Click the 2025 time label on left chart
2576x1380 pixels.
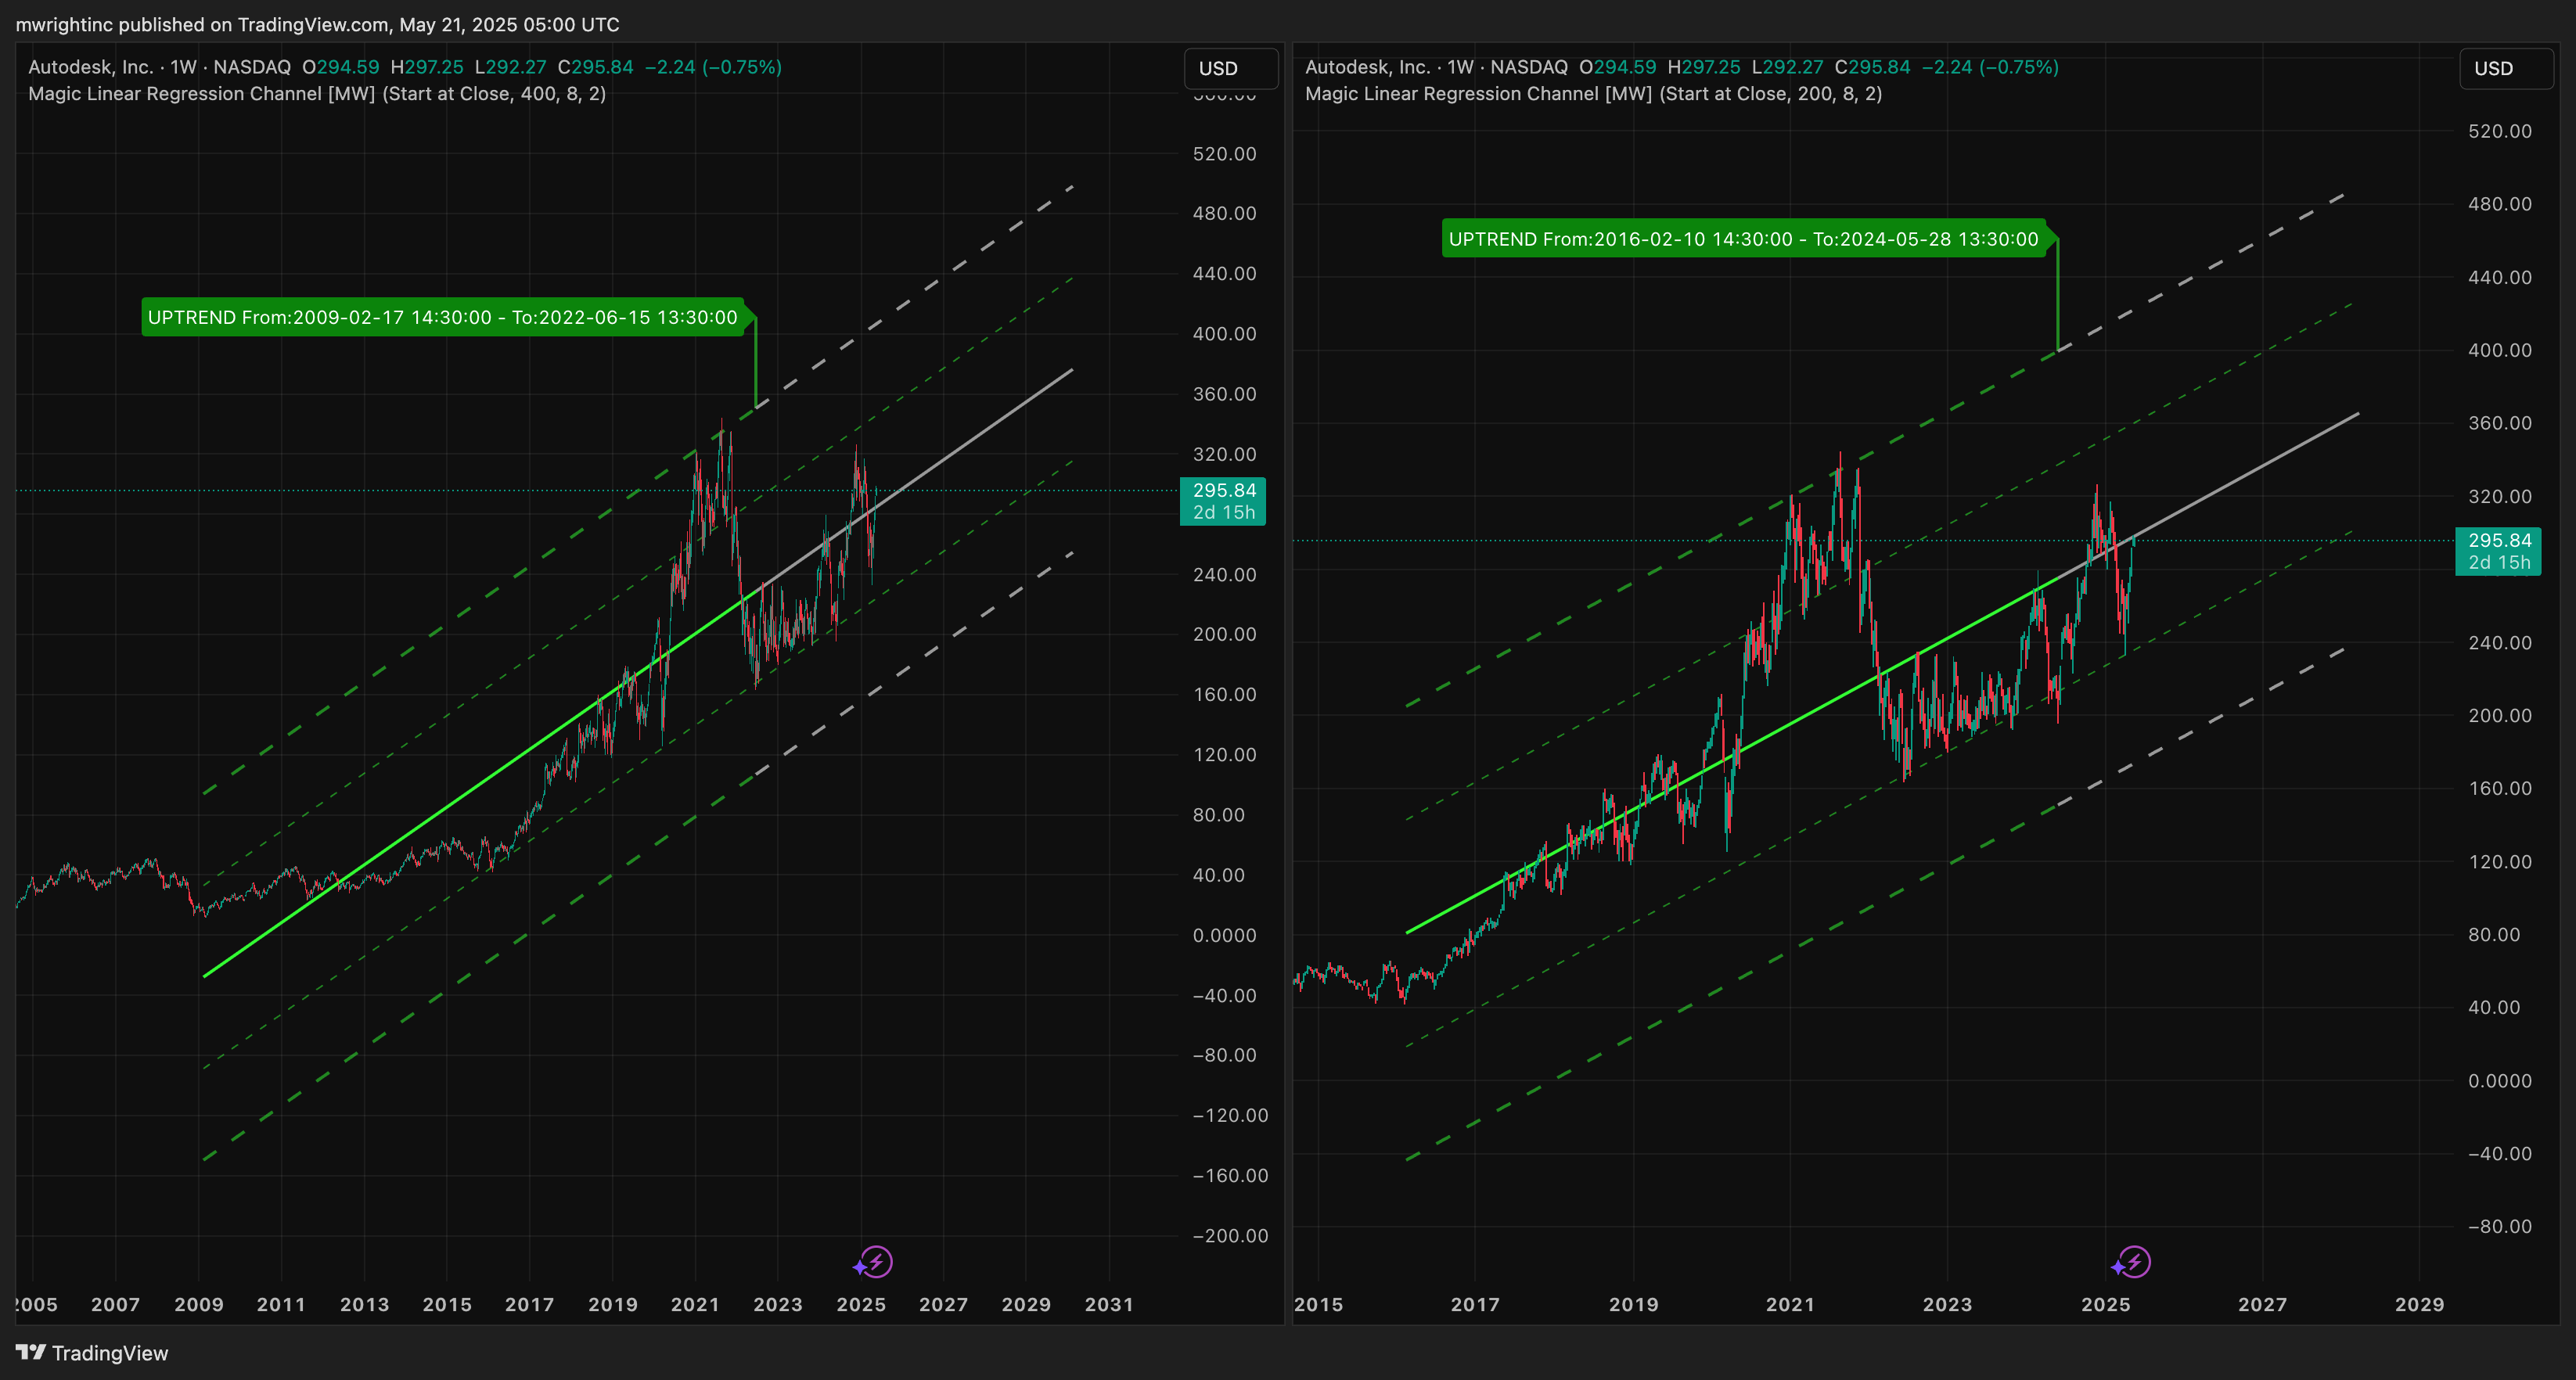point(861,1304)
